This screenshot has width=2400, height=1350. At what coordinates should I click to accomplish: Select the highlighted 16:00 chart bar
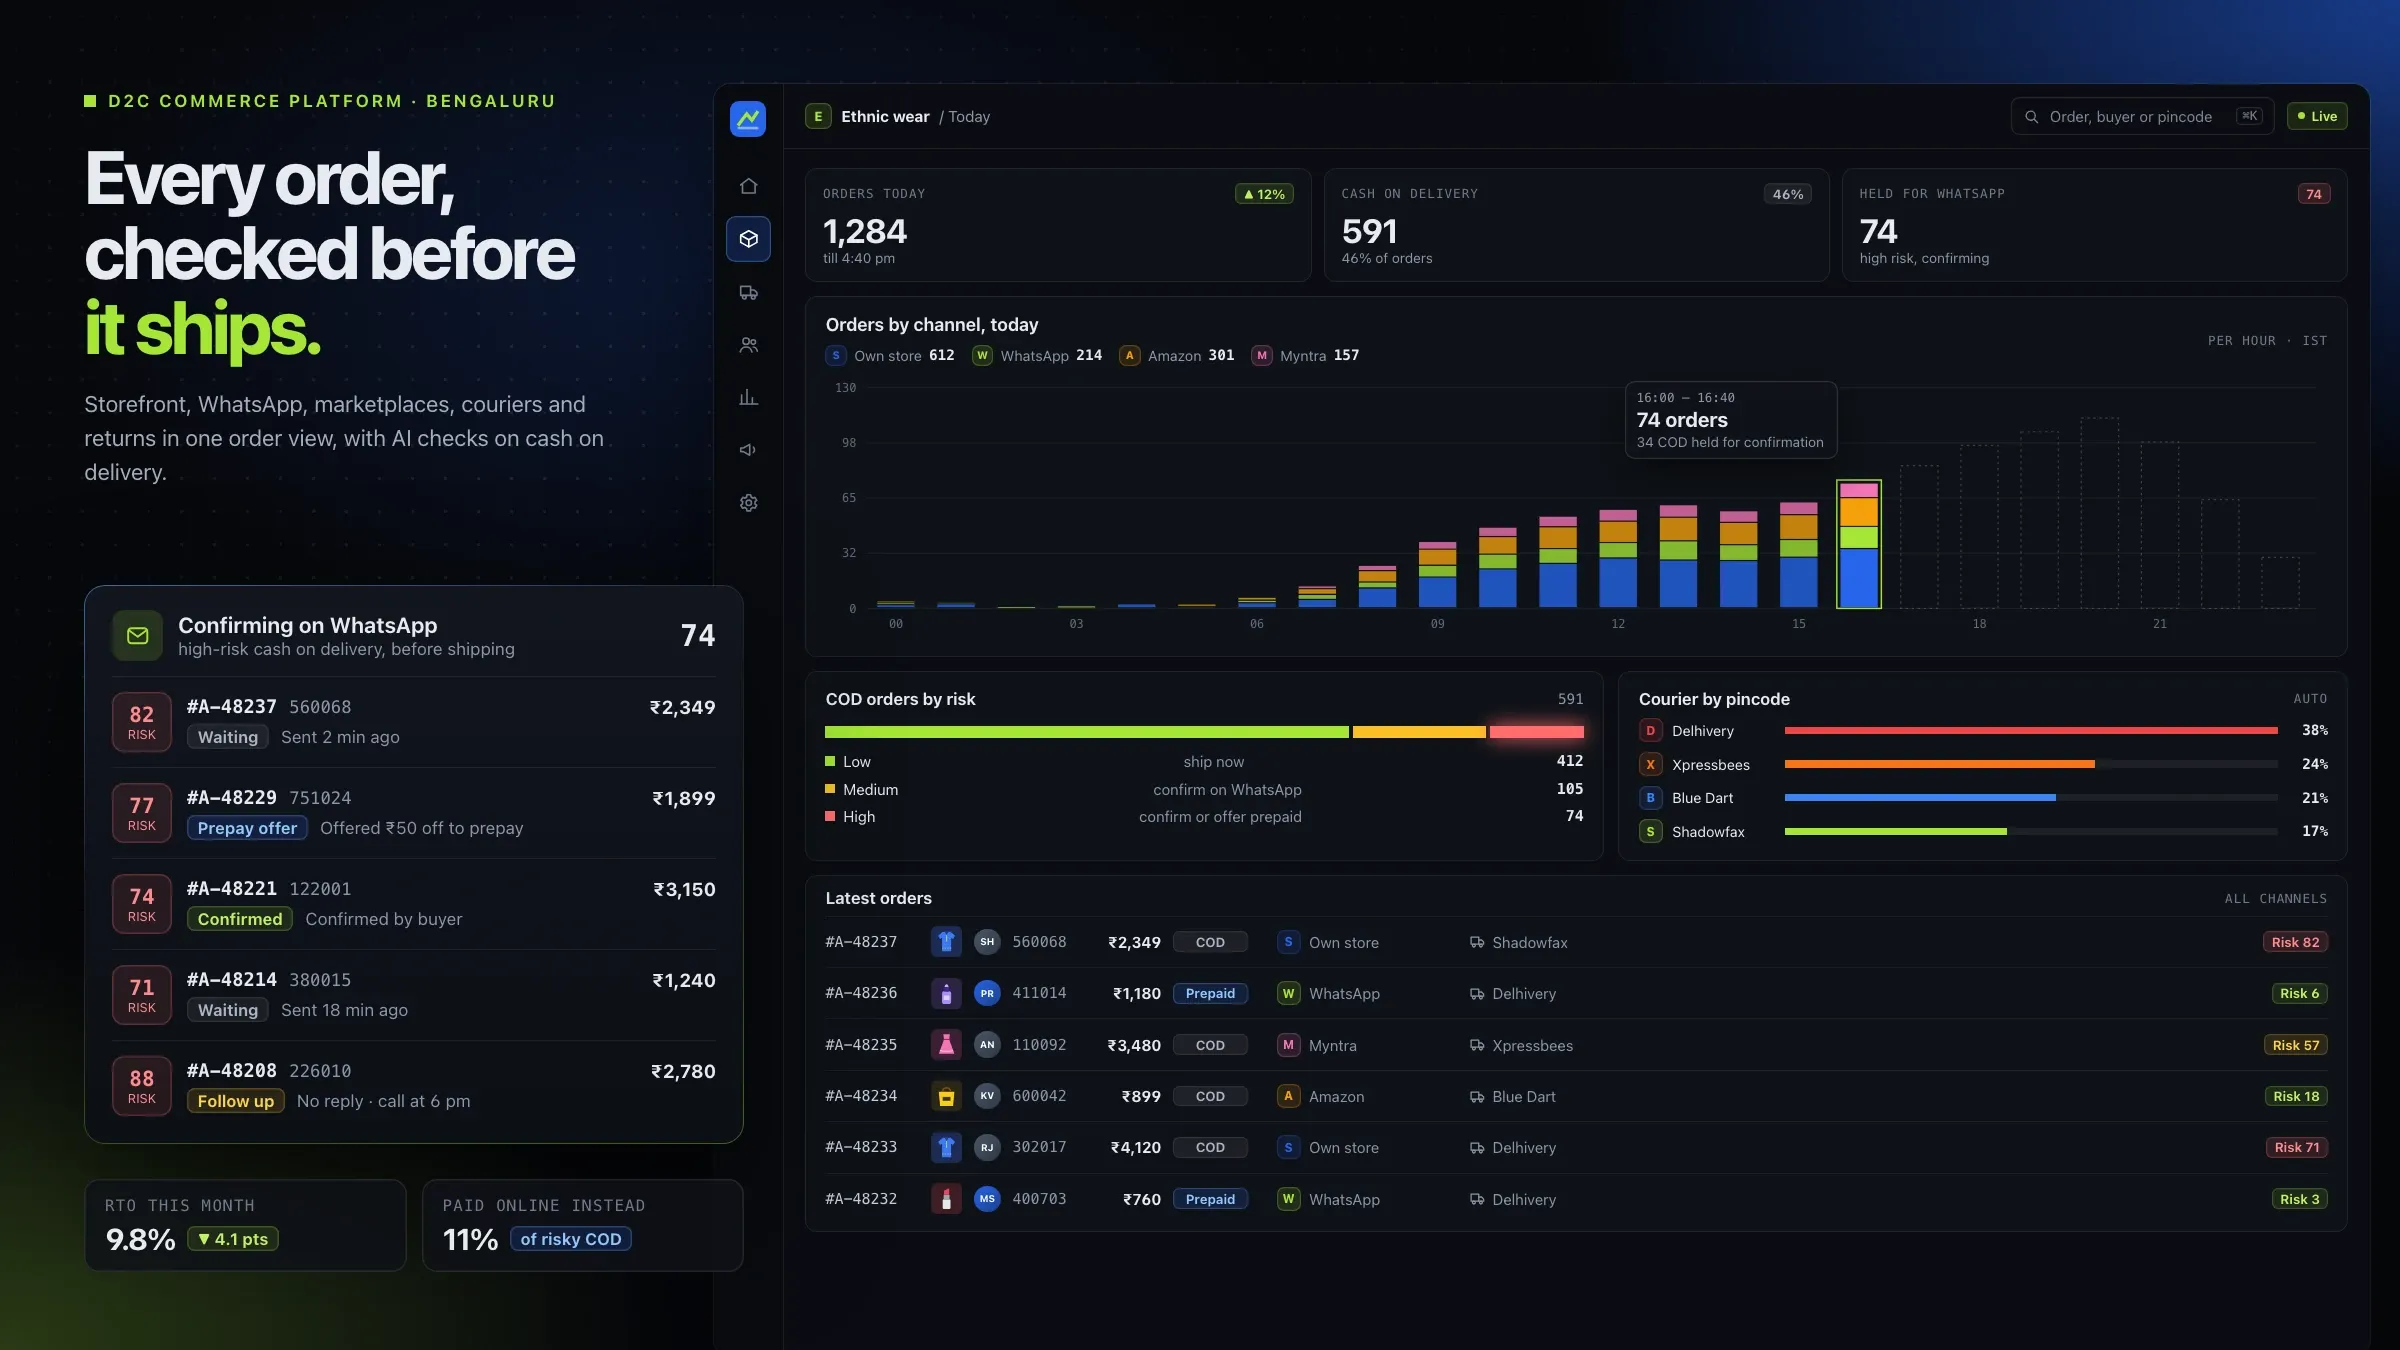point(1859,545)
